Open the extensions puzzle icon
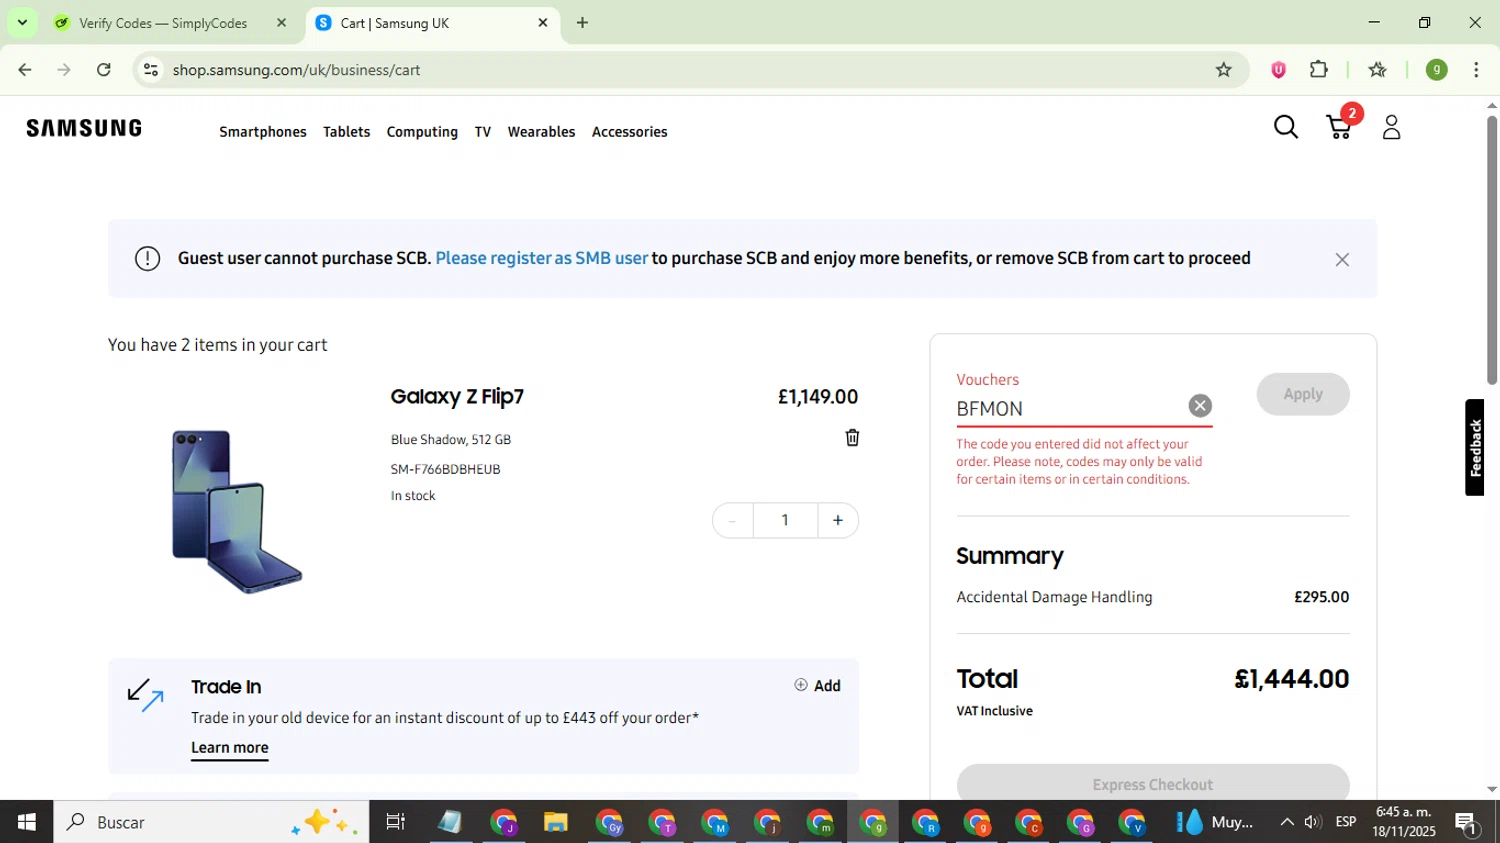The height and width of the screenshot is (843, 1500). (x=1319, y=70)
